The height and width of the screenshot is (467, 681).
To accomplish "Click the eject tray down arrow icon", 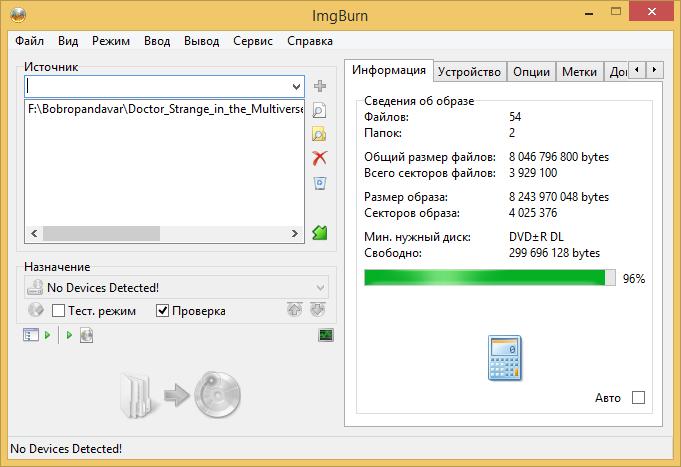I will click(317, 310).
